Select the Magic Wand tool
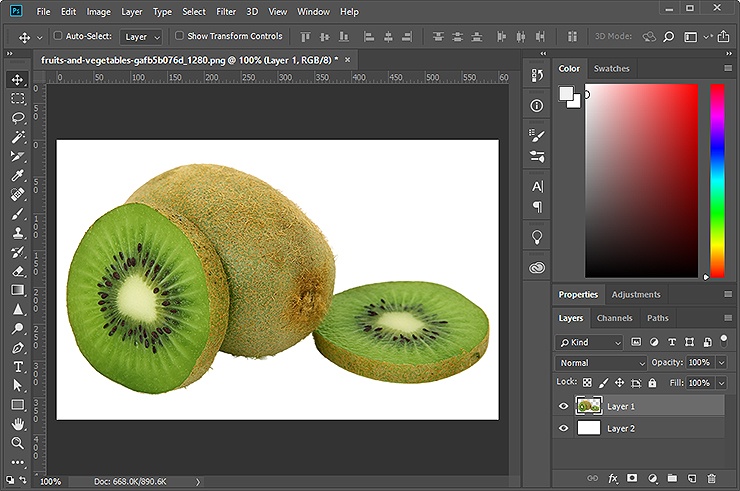 click(18, 137)
